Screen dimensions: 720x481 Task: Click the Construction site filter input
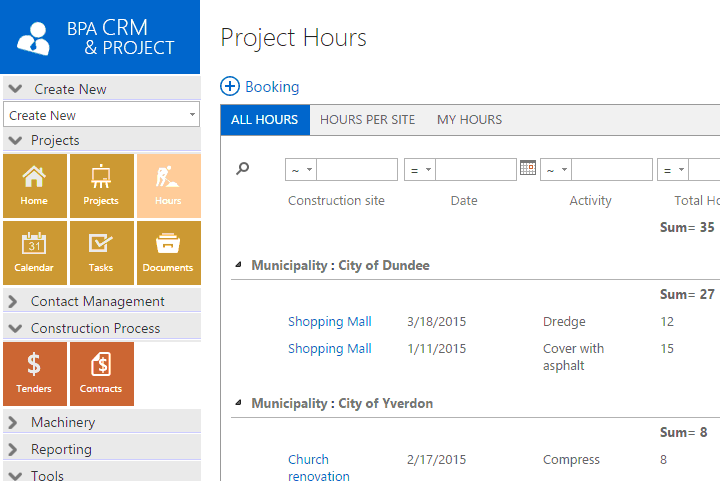(357, 169)
